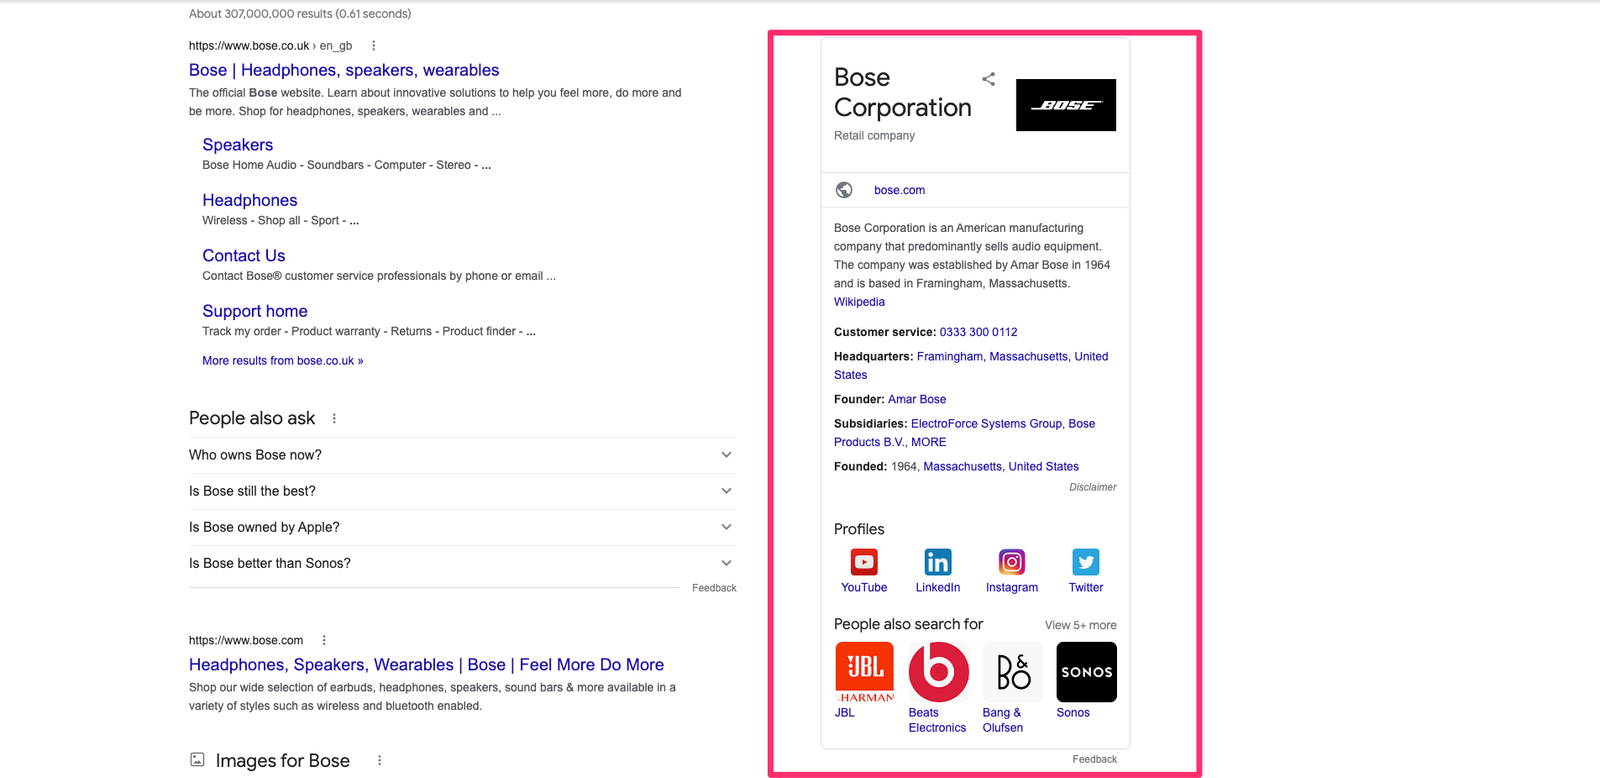Click the Bose logo thumbnail in knowledge panel

1066,105
